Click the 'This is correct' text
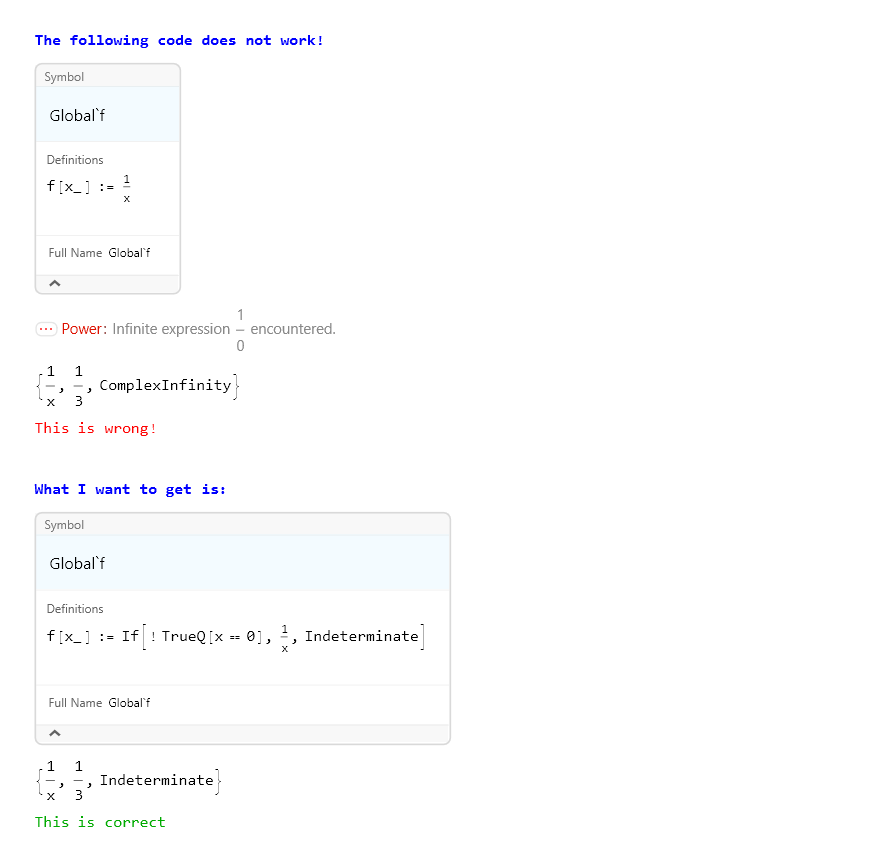Screen dimensions: 875x842 click(x=100, y=822)
